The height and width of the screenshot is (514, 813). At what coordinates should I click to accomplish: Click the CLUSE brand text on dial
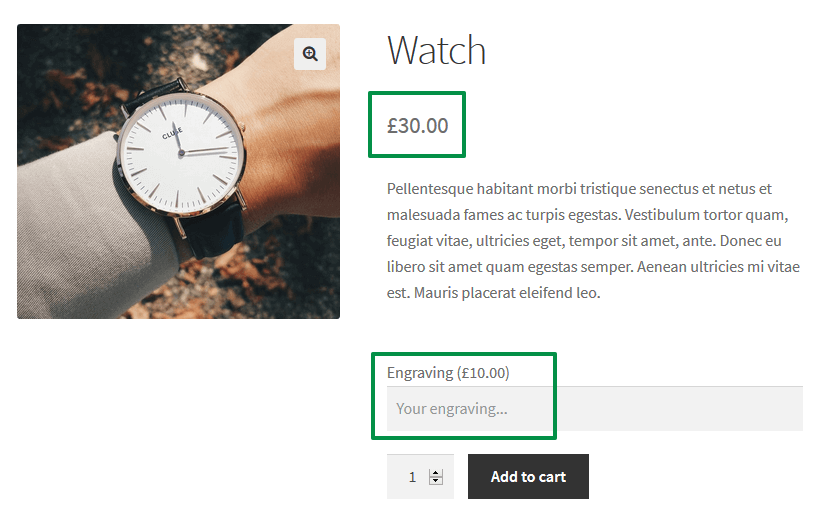point(172,133)
